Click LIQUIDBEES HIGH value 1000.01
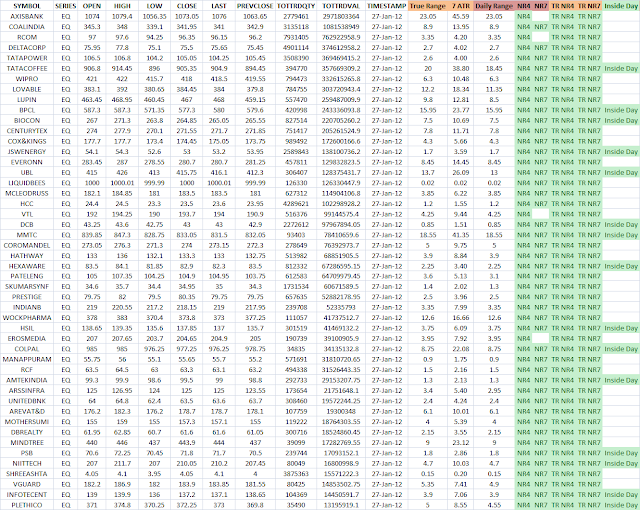 (122, 183)
